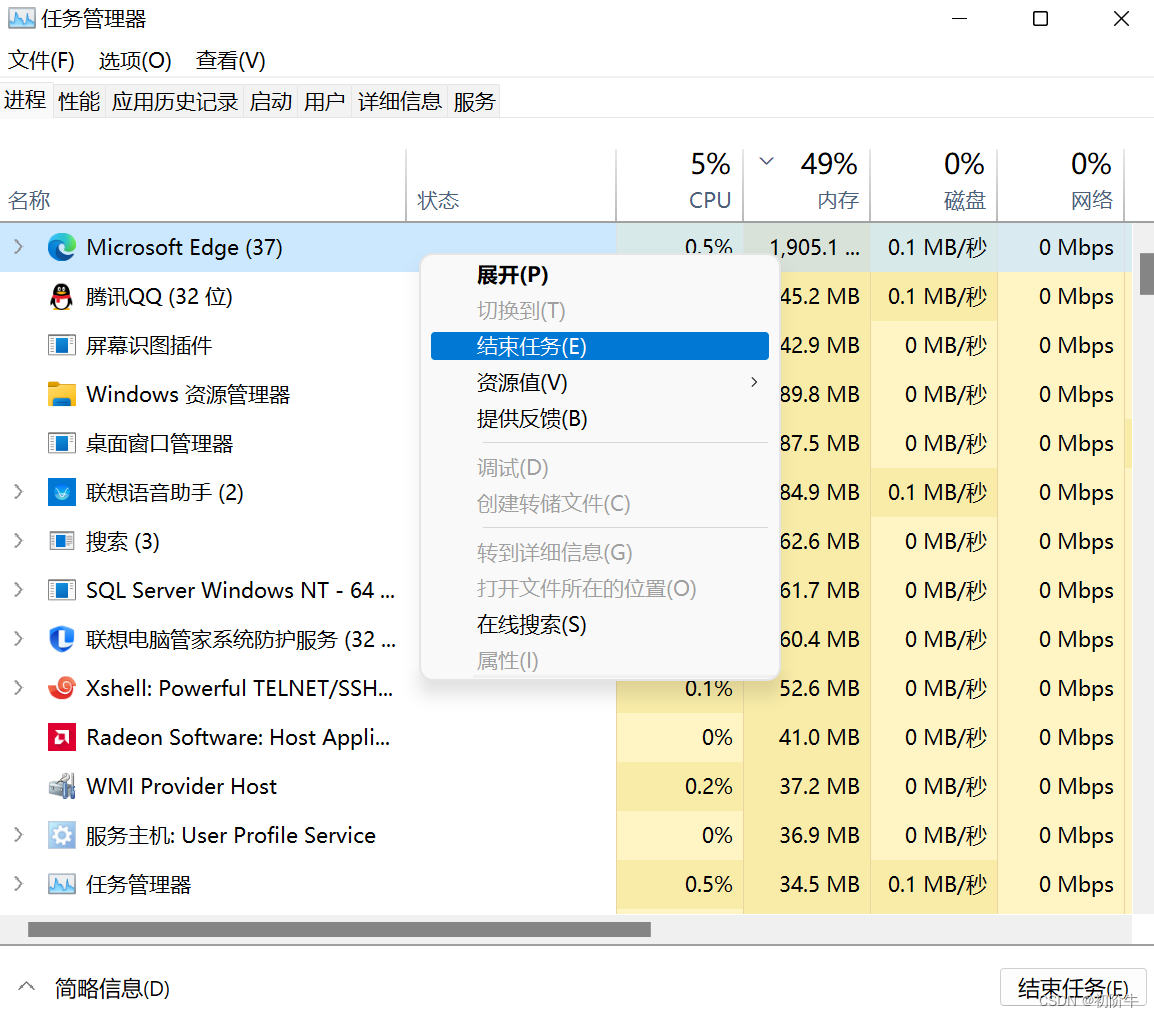Click the Windows 资源管理器 folder icon

[x=62, y=394]
